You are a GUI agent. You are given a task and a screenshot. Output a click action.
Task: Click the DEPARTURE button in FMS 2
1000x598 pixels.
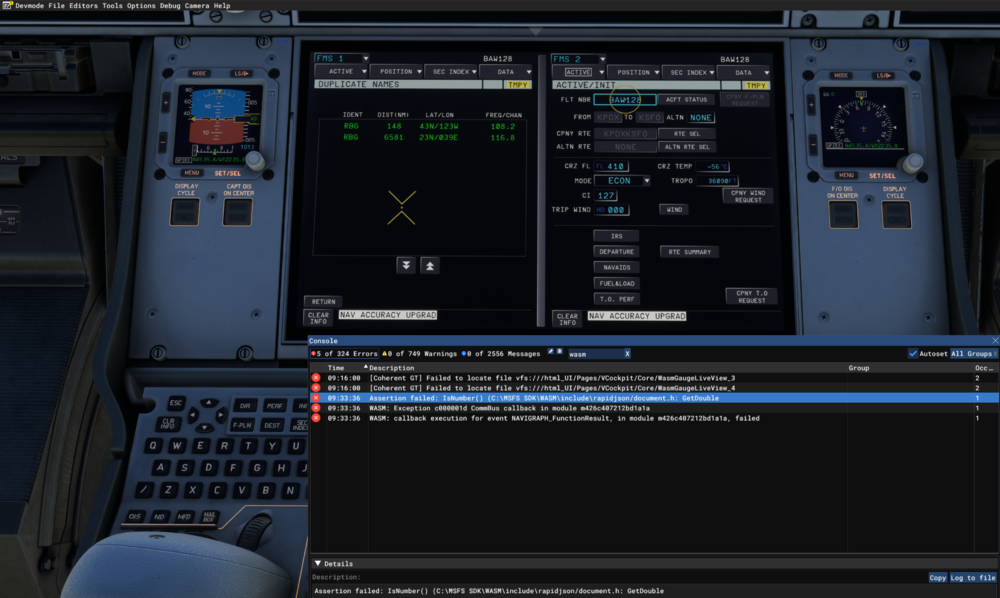tap(616, 252)
